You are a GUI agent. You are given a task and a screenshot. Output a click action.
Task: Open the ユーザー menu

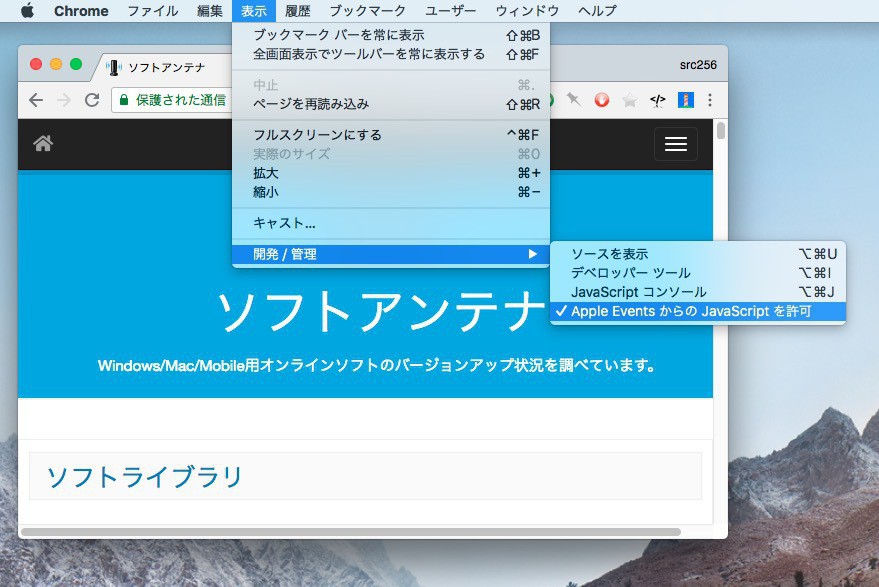click(450, 11)
